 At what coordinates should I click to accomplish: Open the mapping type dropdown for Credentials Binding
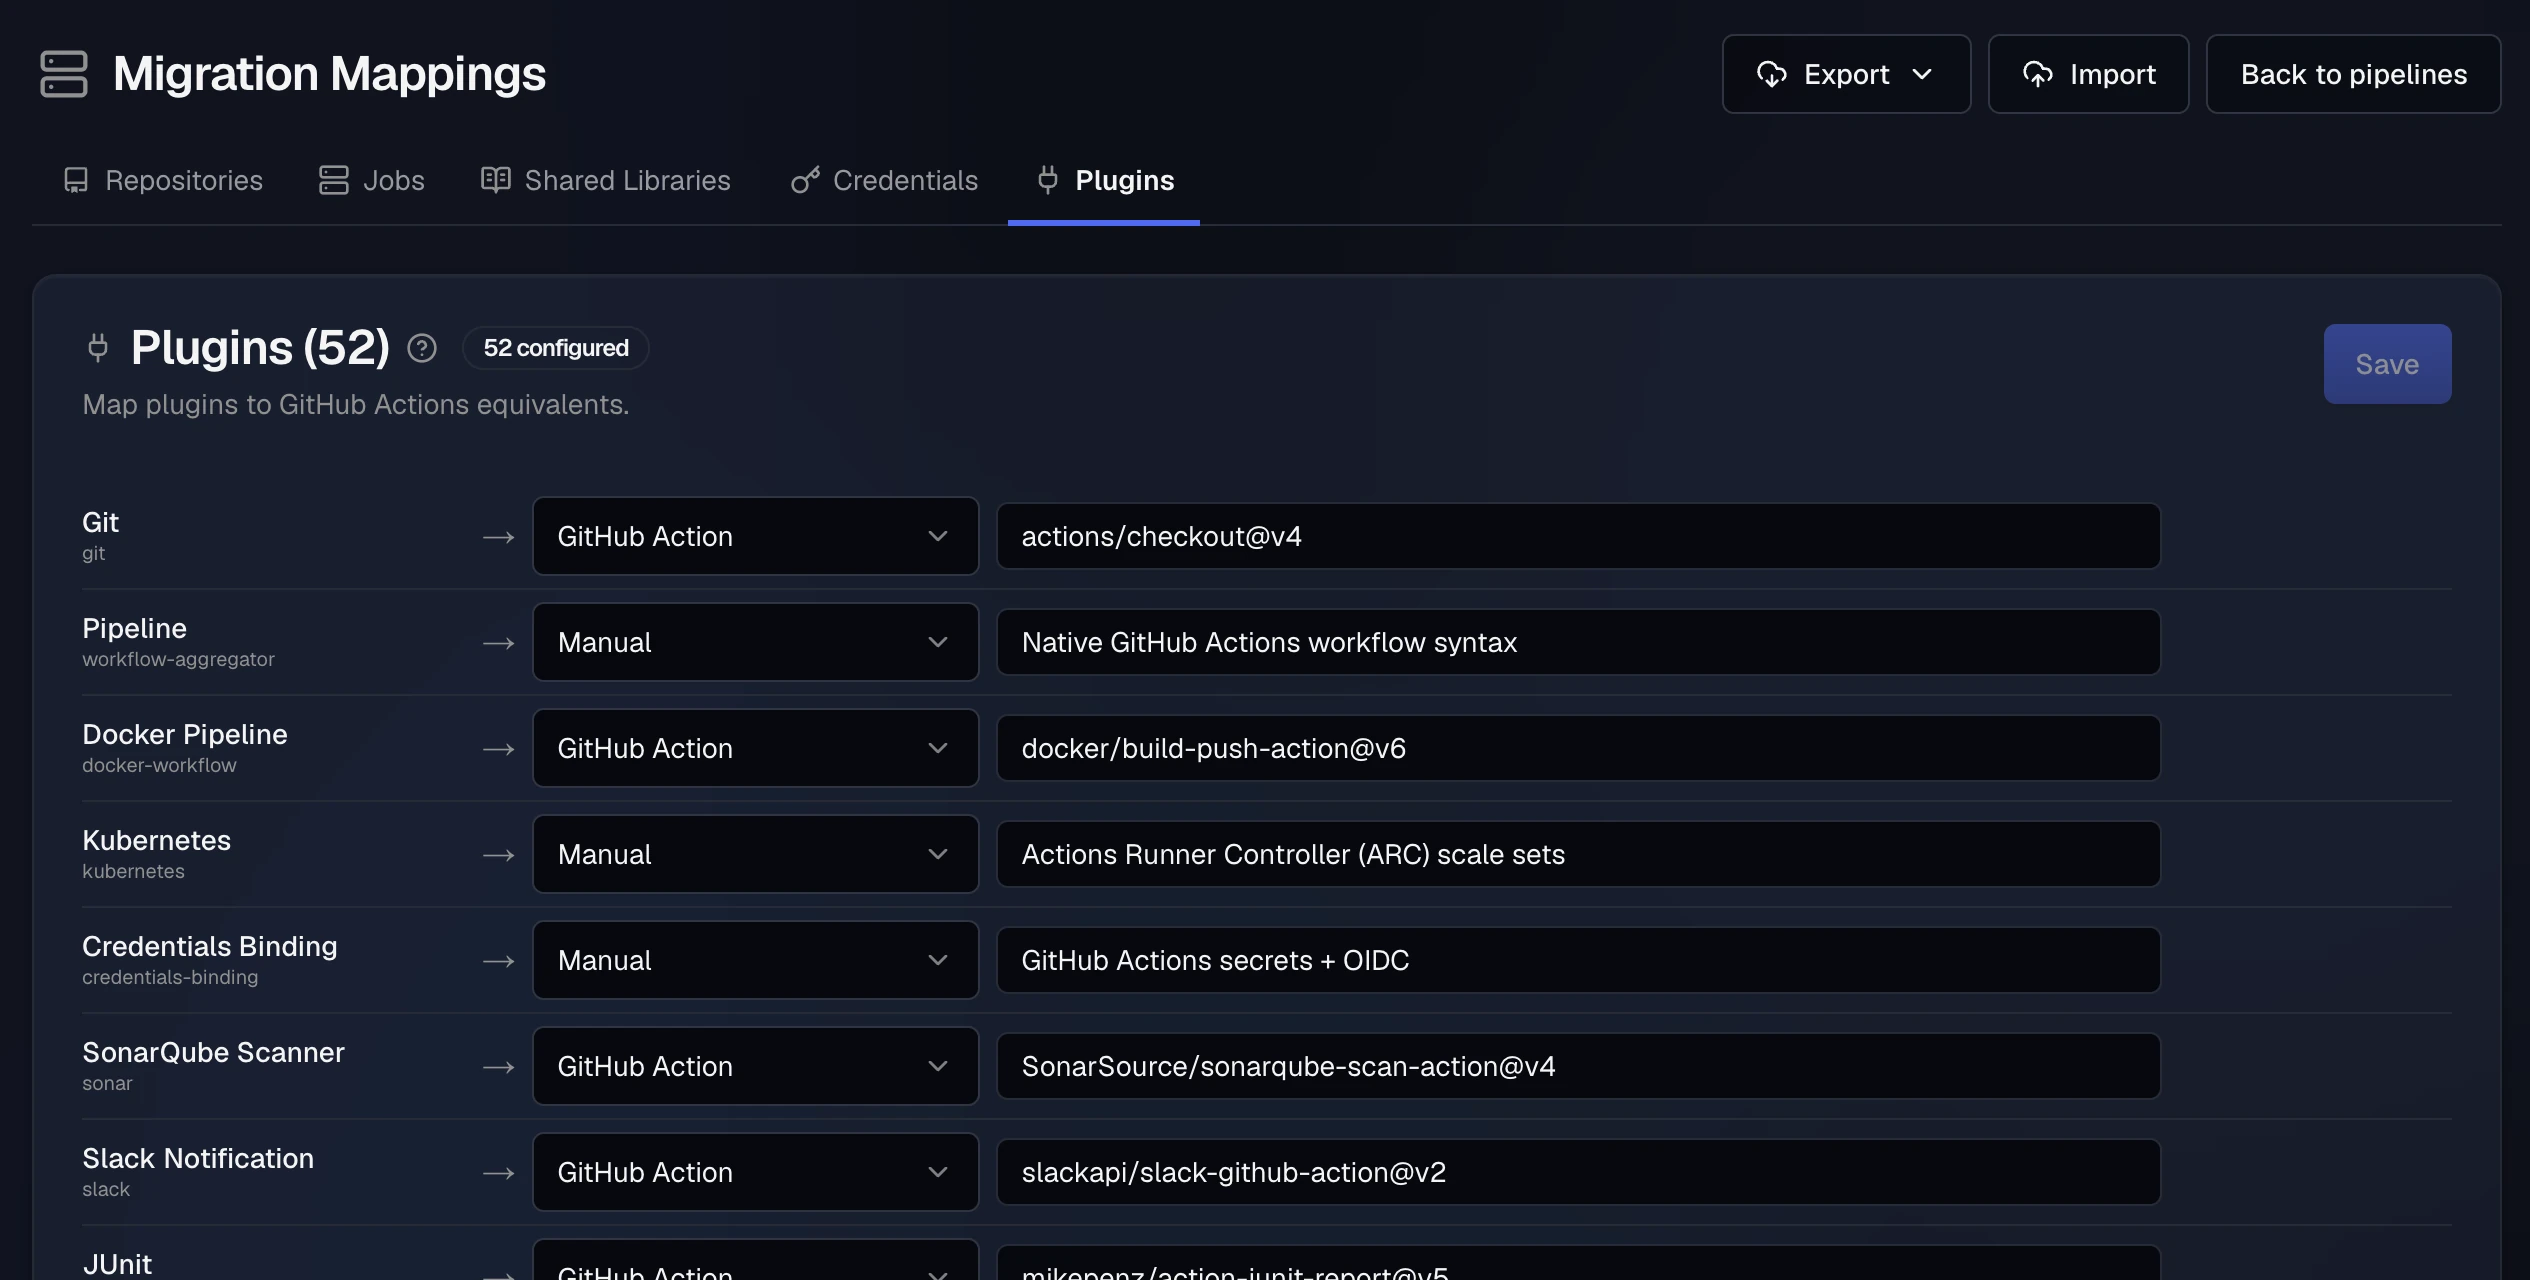click(x=755, y=960)
